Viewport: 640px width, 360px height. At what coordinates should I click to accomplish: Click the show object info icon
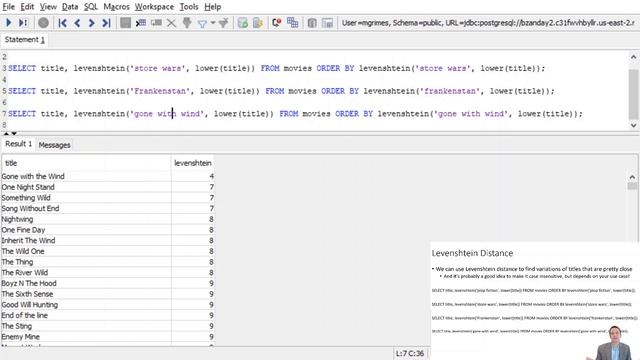(x=327, y=23)
